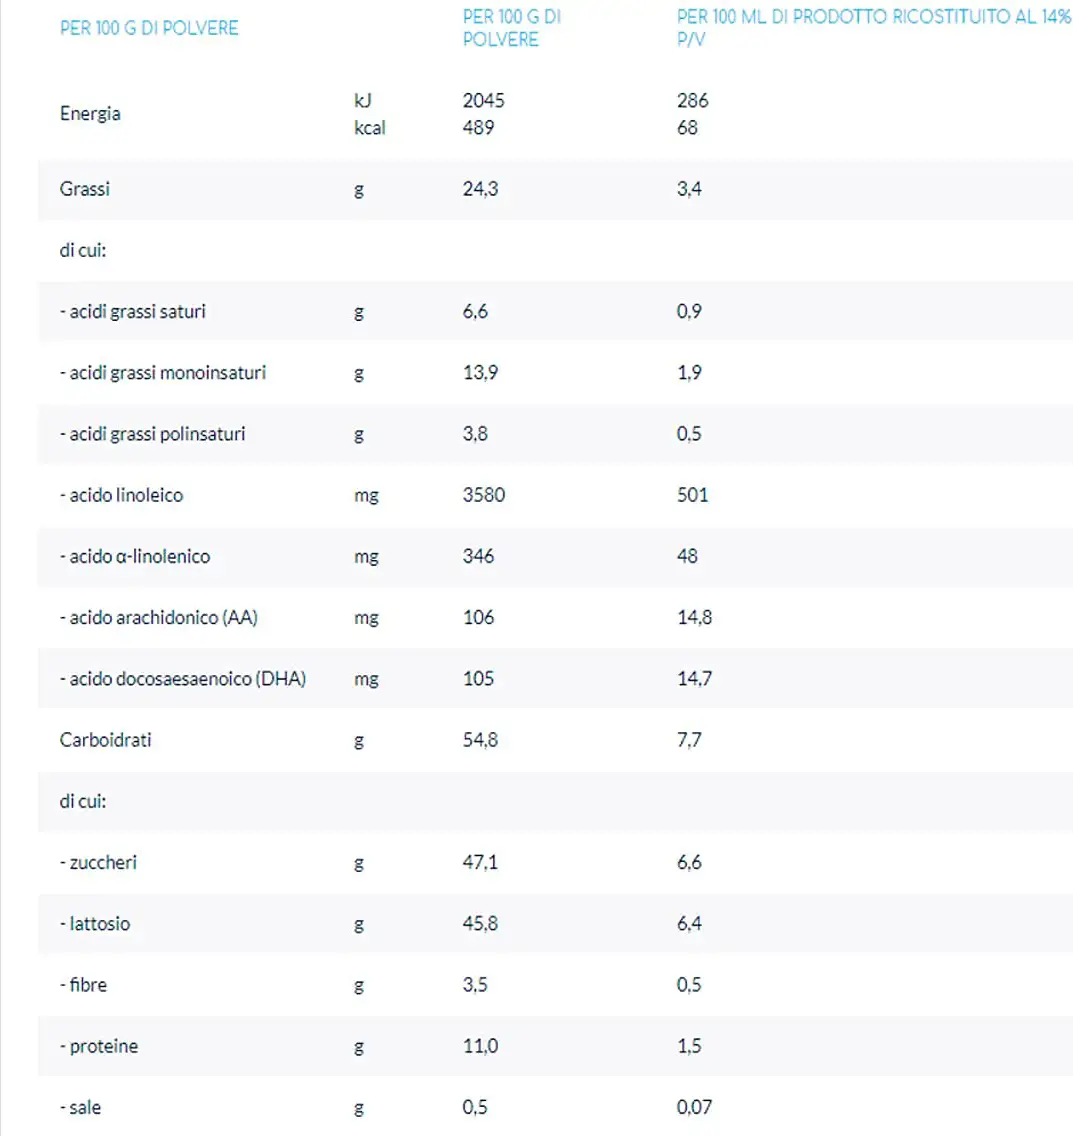Click the left 'PER 100 G DI POLVERE' heading
Screen dimensions: 1073x1136
coord(149,28)
